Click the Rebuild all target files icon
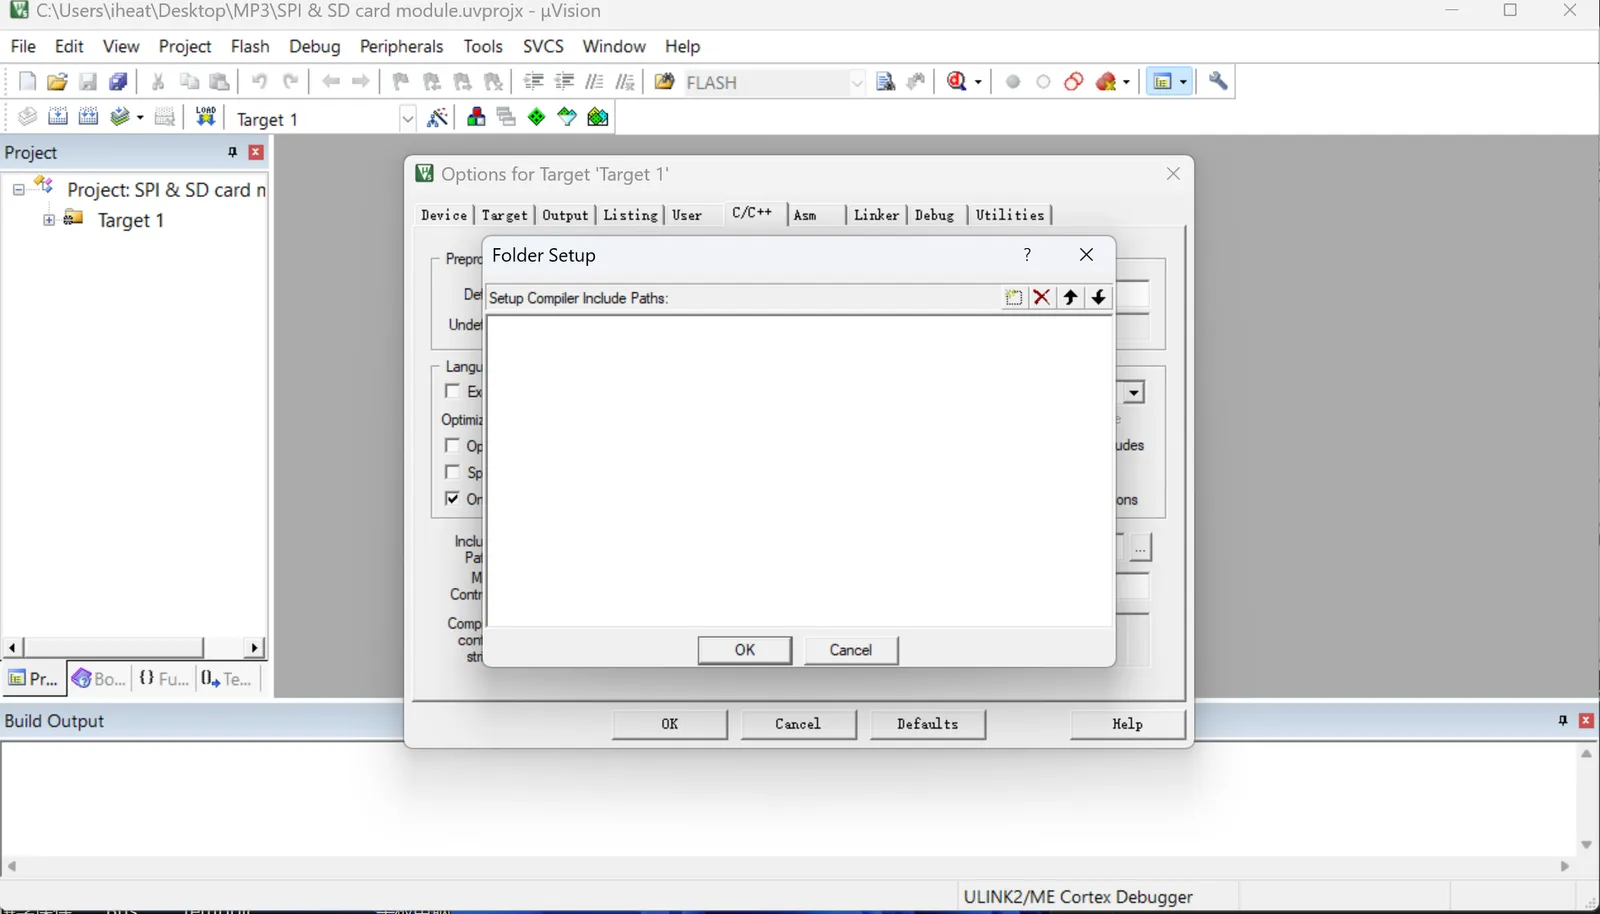 [x=88, y=117]
